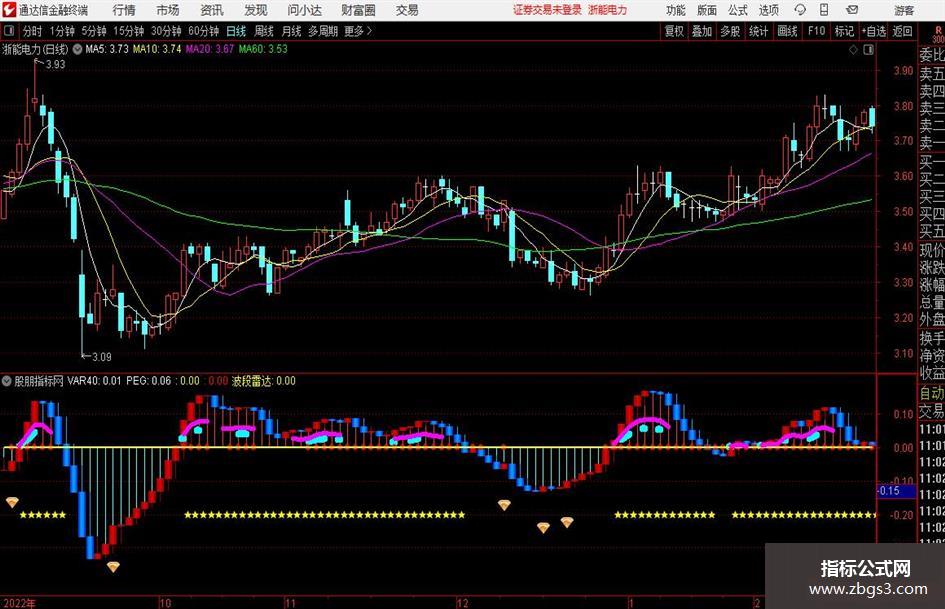The image size is (945, 609).
Task: Click the PEG: 0.06 indicator value
Action: pos(148,381)
